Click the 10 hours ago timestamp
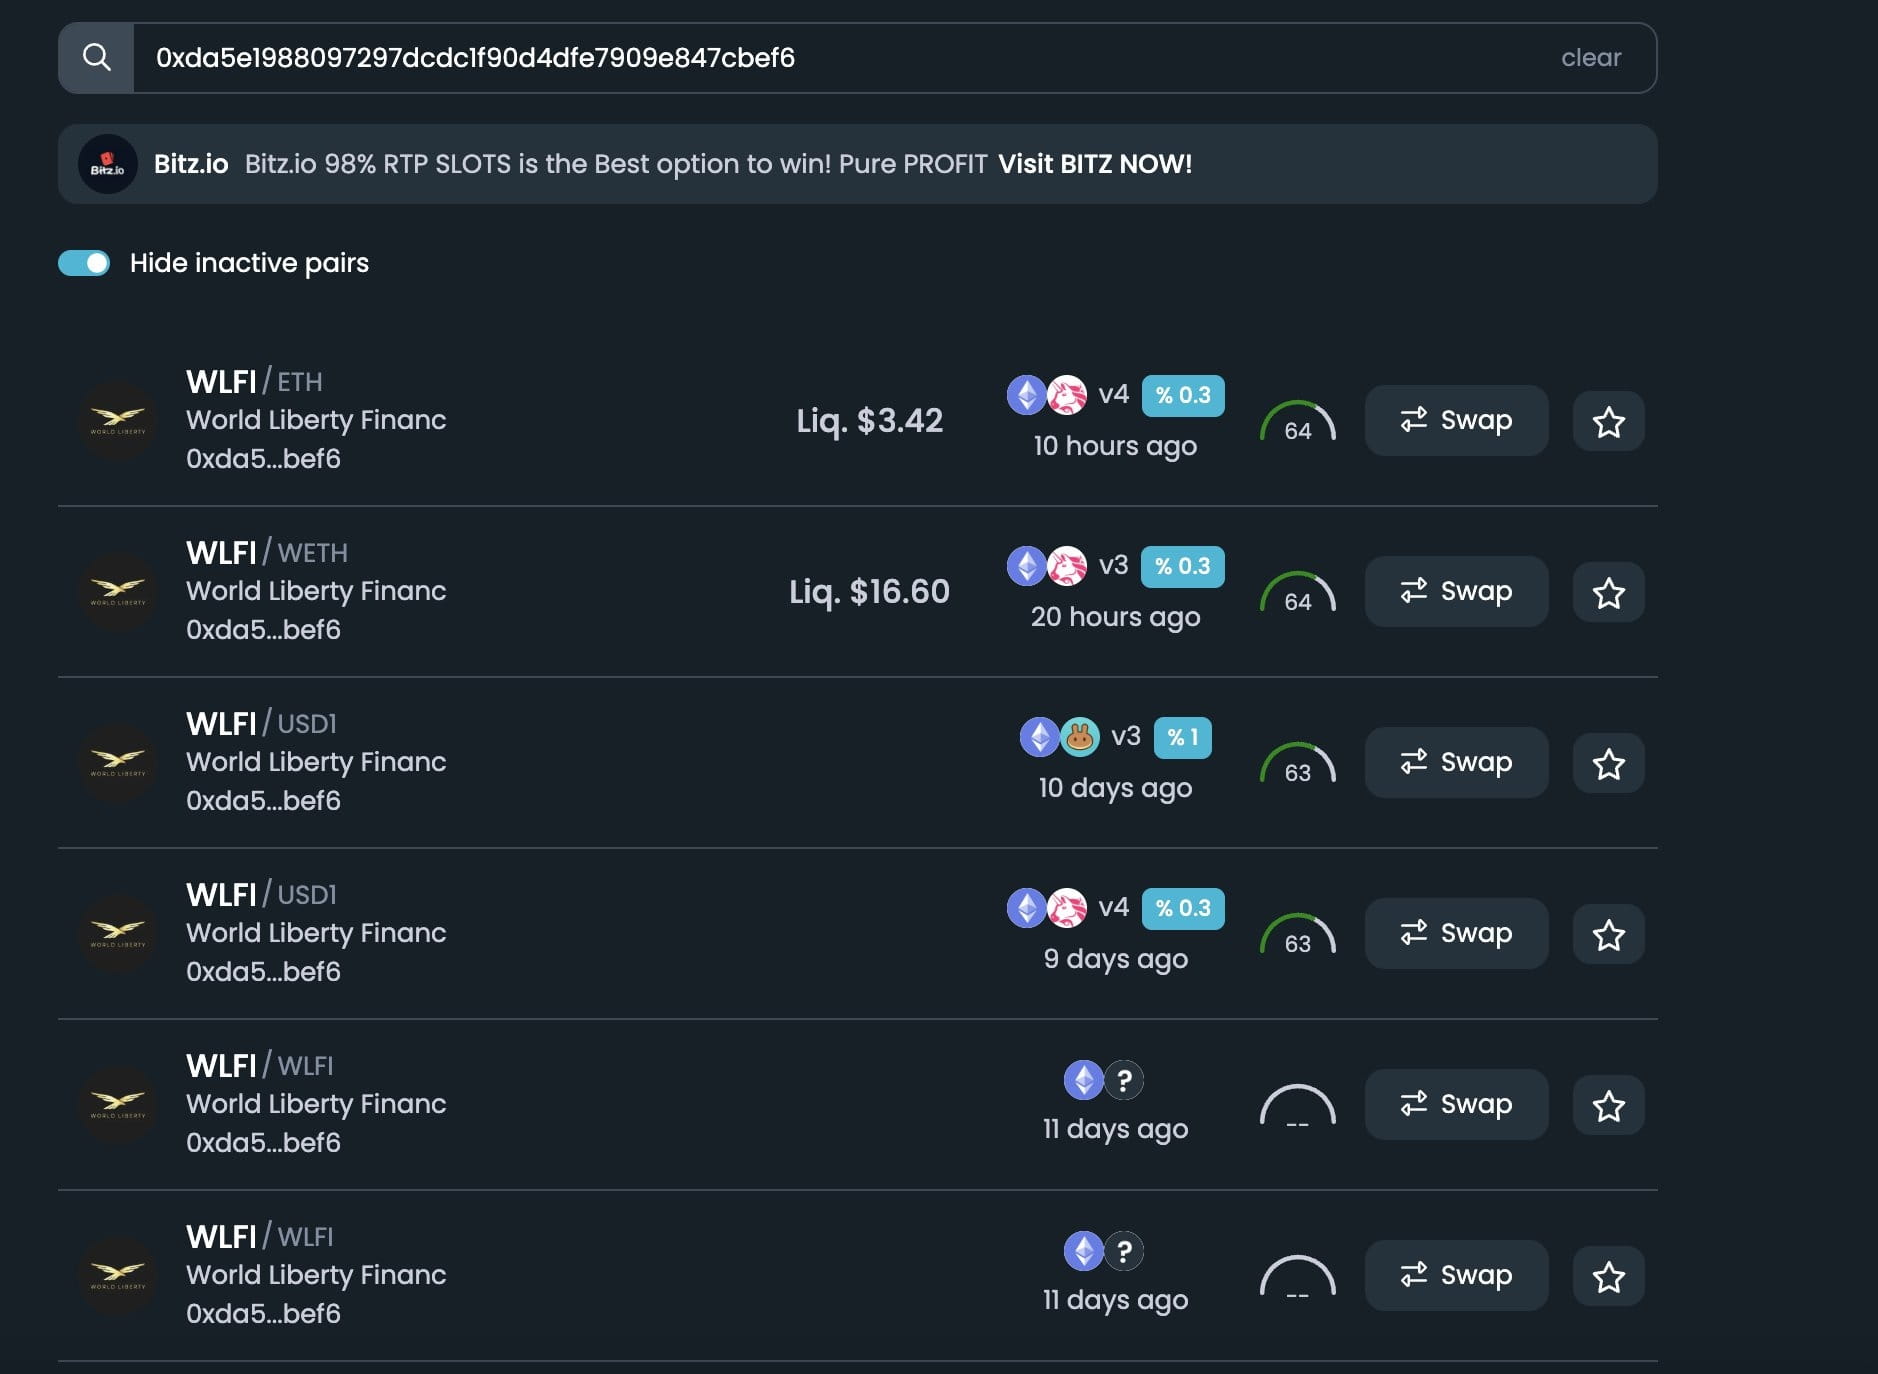The image size is (1878, 1374). [1115, 446]
